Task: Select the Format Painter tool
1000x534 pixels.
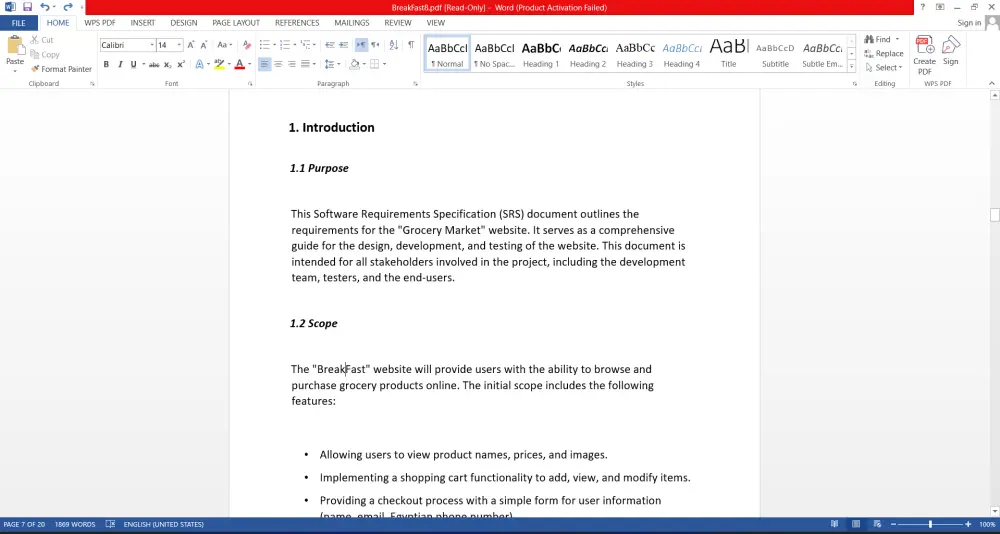Action: (x=61, y=69)
